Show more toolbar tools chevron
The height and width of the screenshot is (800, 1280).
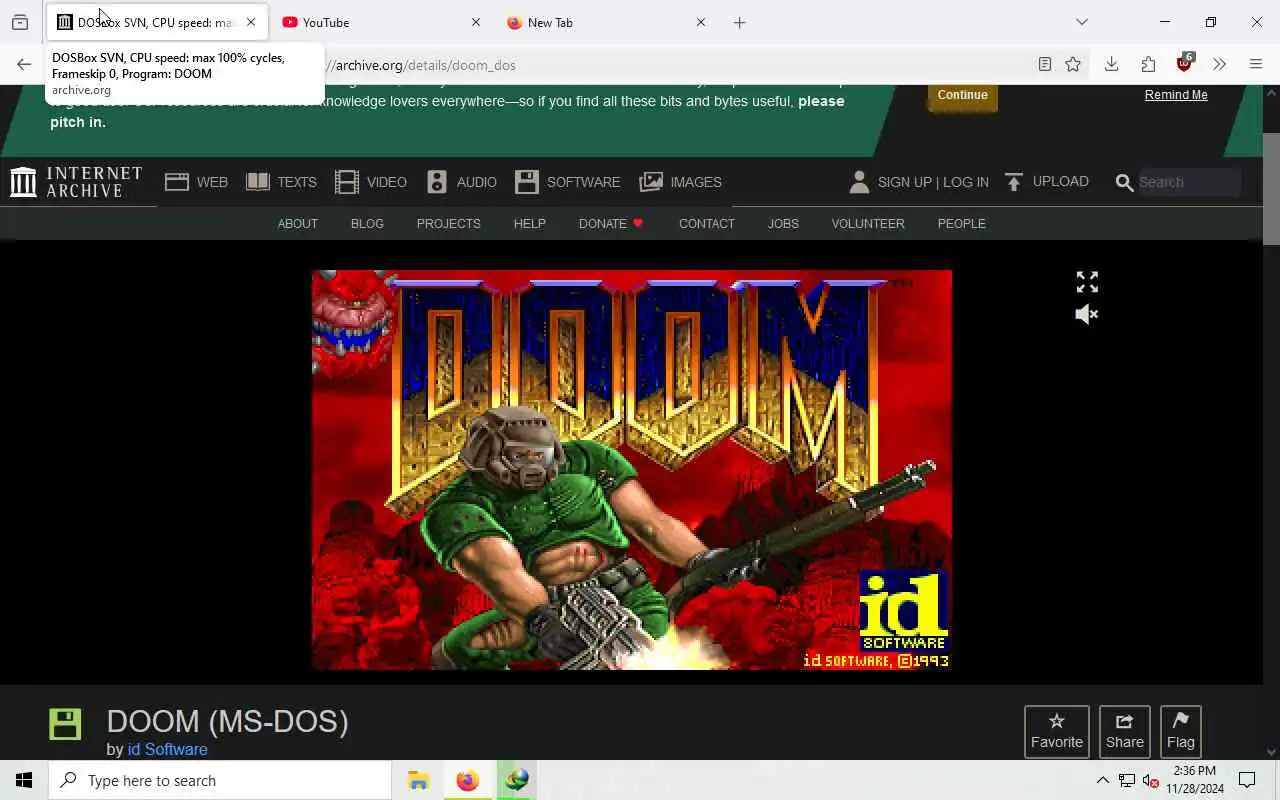coord(1219,65)
